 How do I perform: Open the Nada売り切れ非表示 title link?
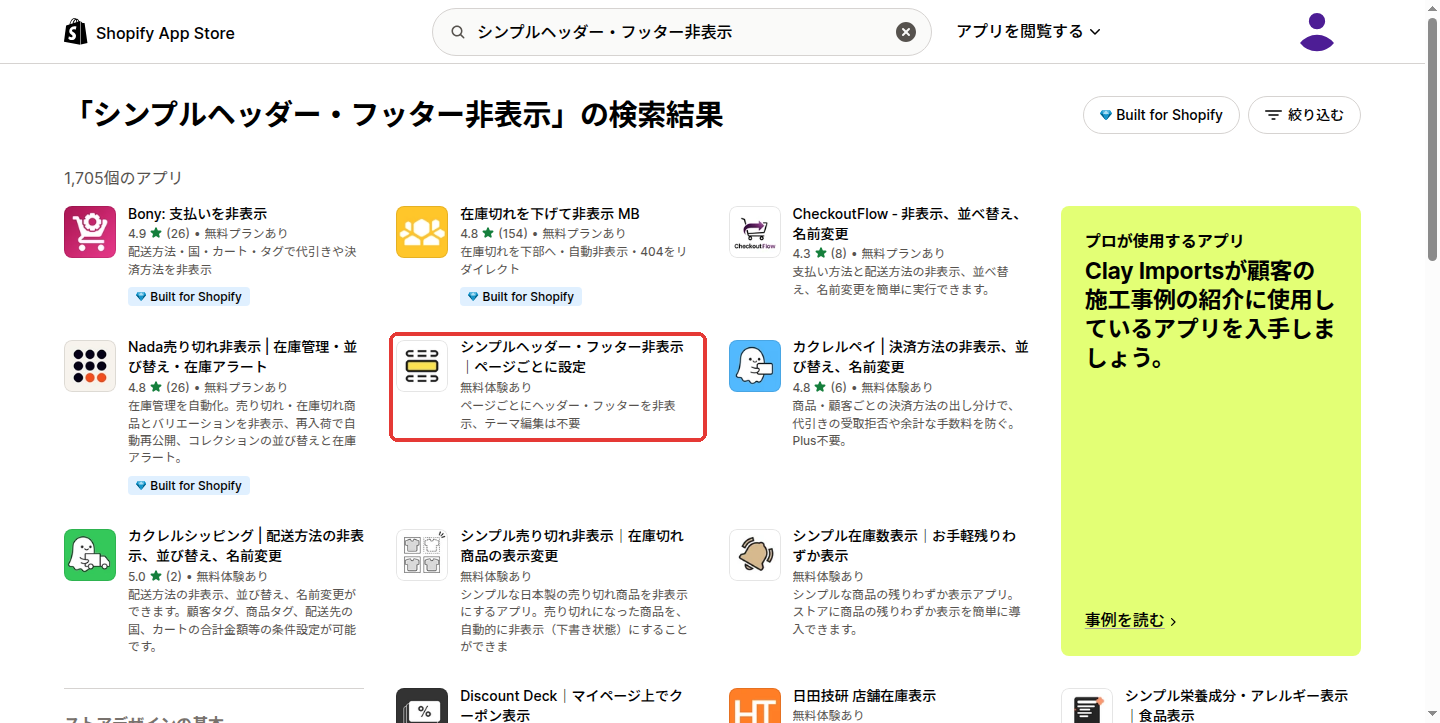pyautogui.click(x=242, y=357)
